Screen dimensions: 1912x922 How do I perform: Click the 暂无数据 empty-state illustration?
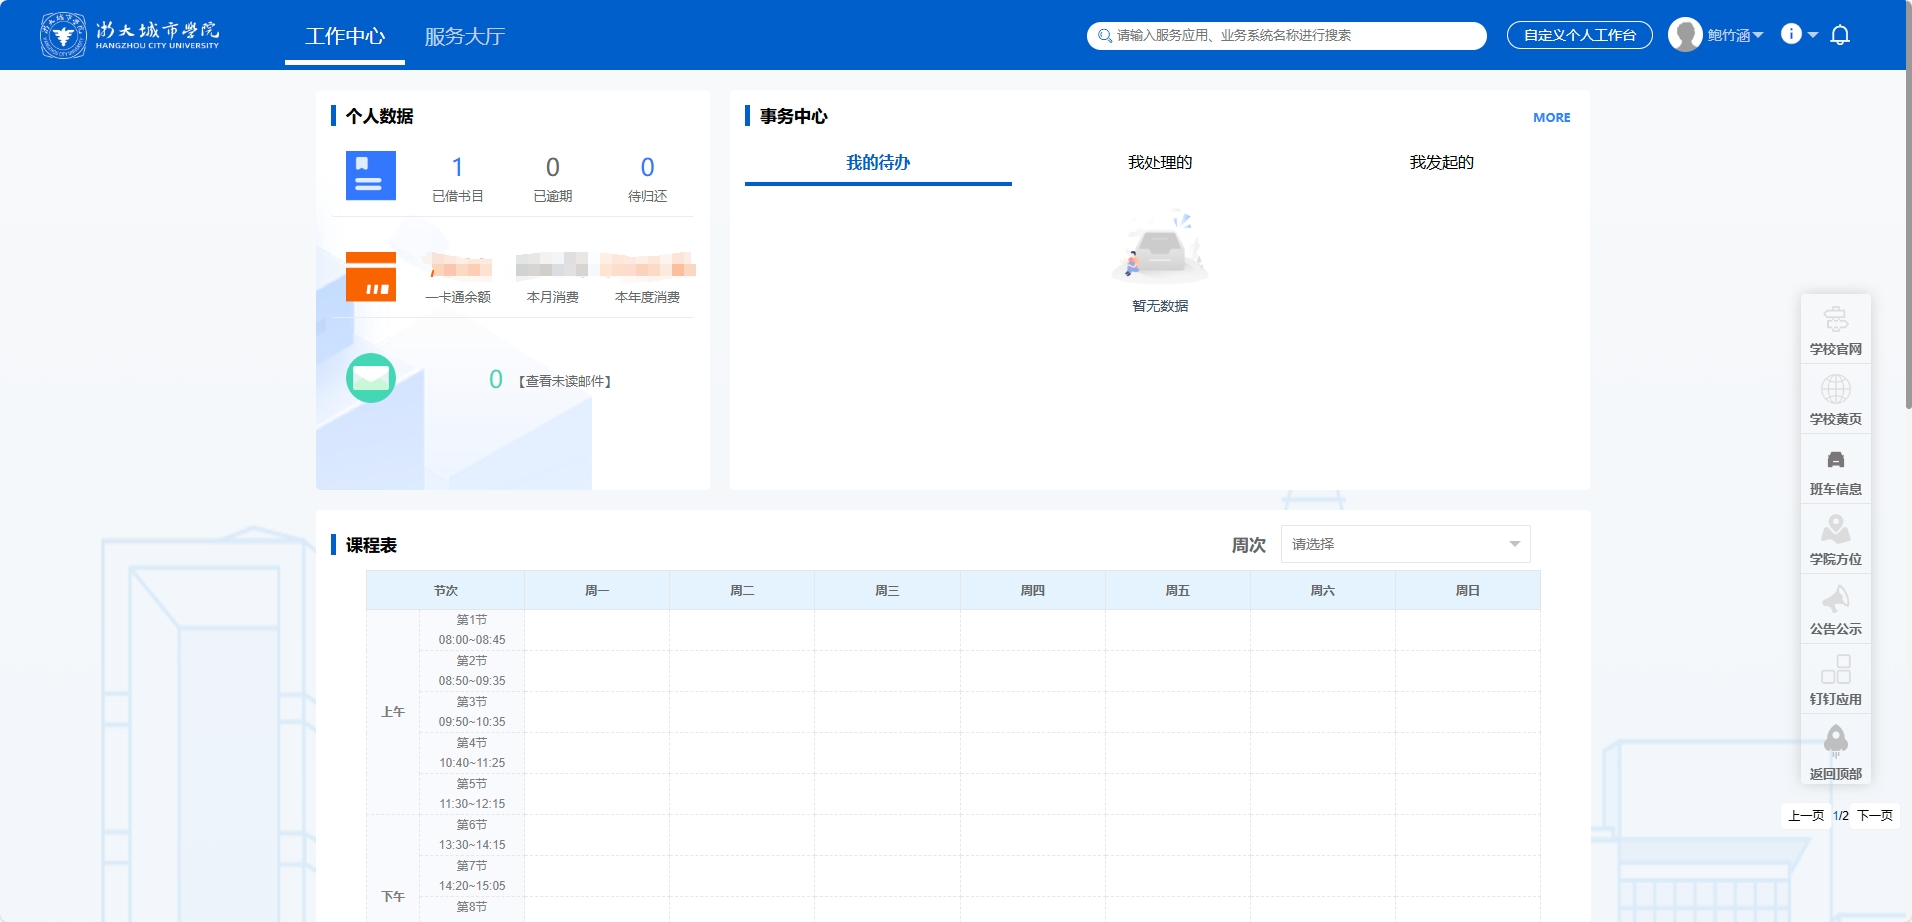point(1160,248)
